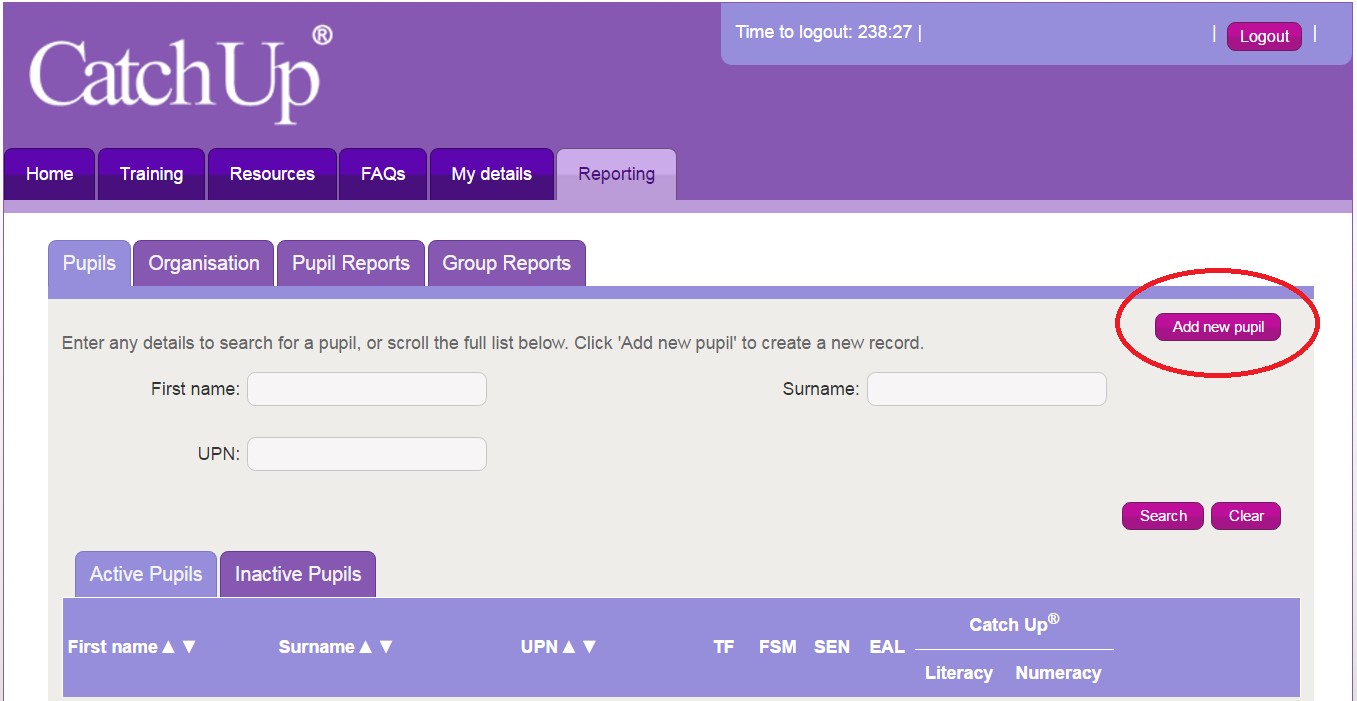1357x701 pixels.
Task: Select the Pupils sub-tab
Action: tap(89, 264)
